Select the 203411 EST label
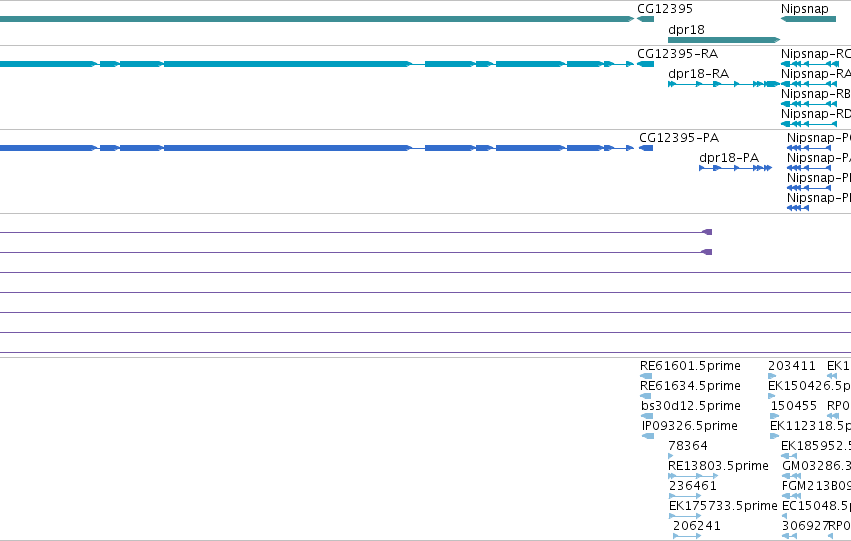851x541 pixels. pyautogui.click(x=792, y=366)
